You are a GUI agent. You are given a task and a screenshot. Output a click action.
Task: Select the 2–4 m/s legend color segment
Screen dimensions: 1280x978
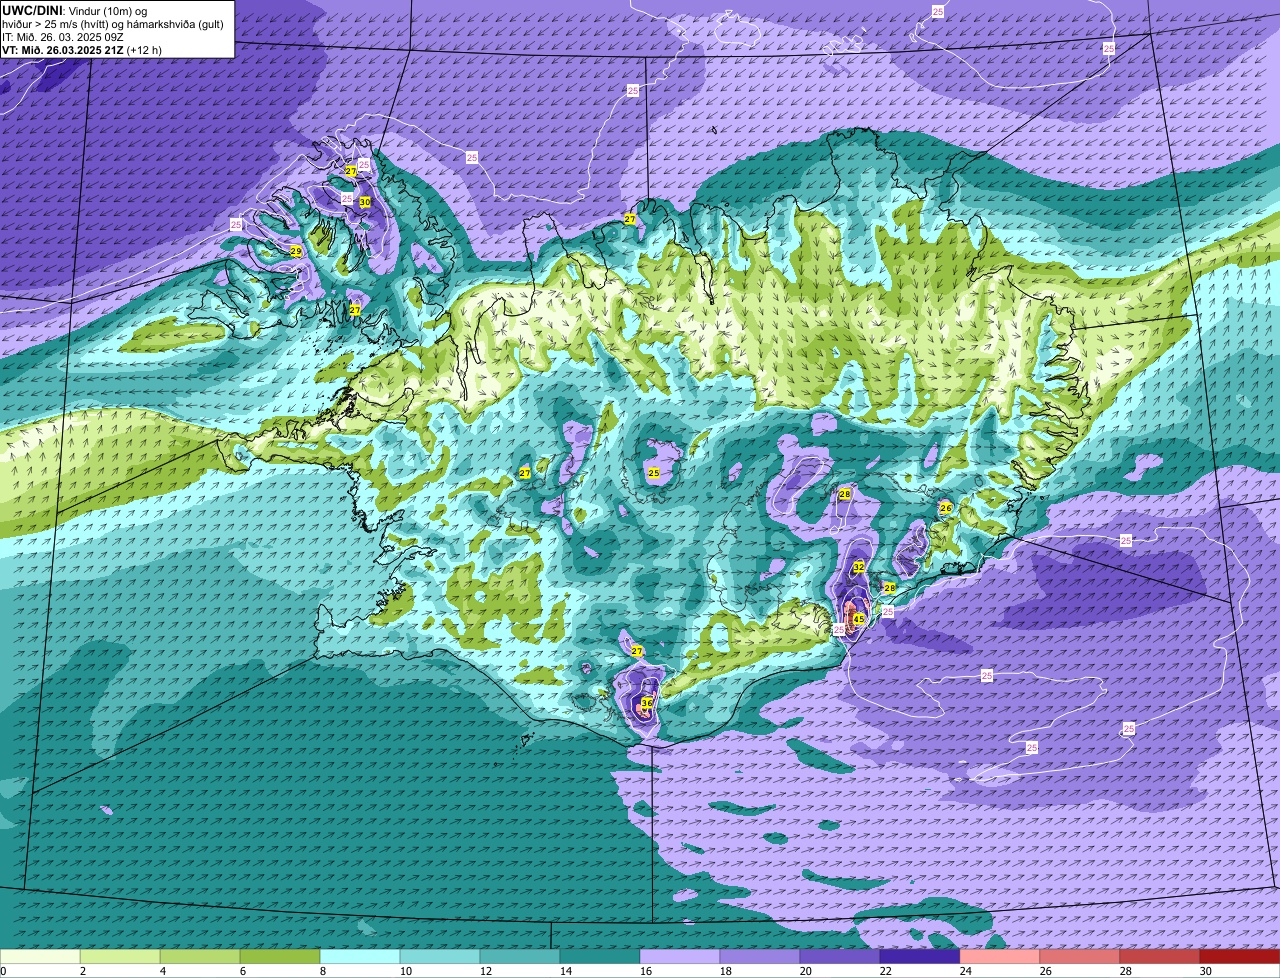(120, 957)
